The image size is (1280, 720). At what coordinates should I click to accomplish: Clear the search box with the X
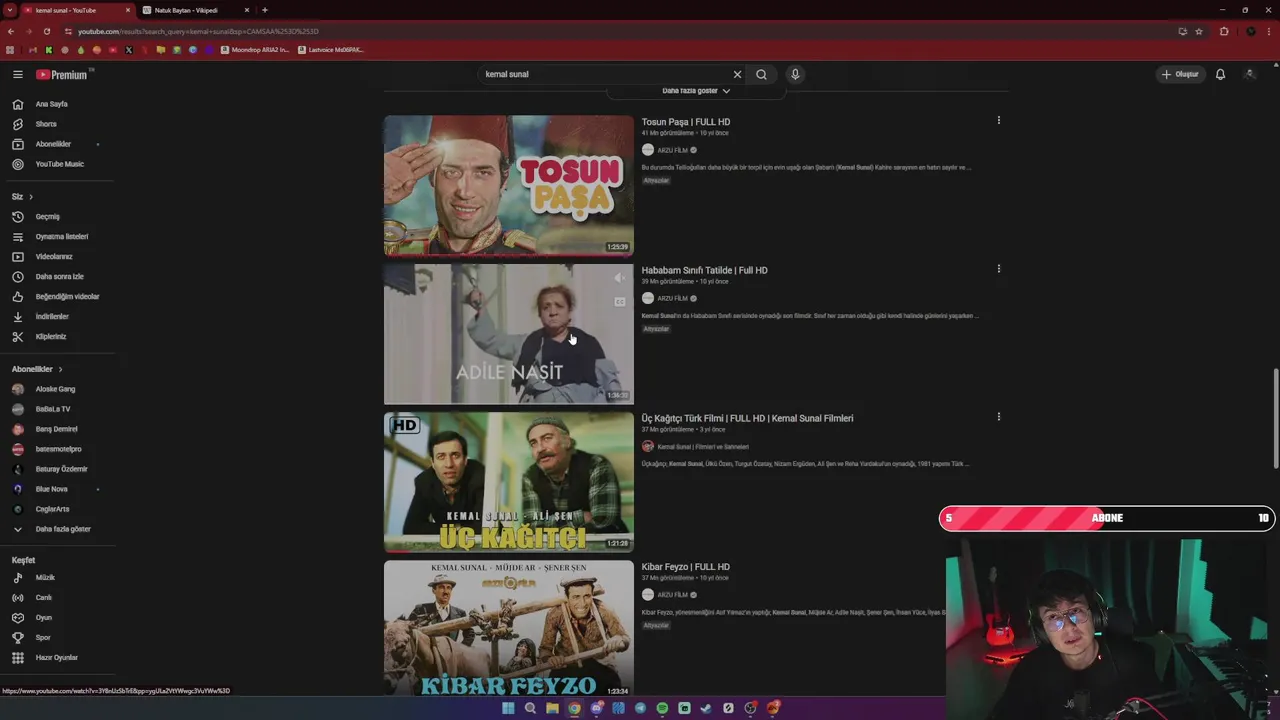coord(737,74)
